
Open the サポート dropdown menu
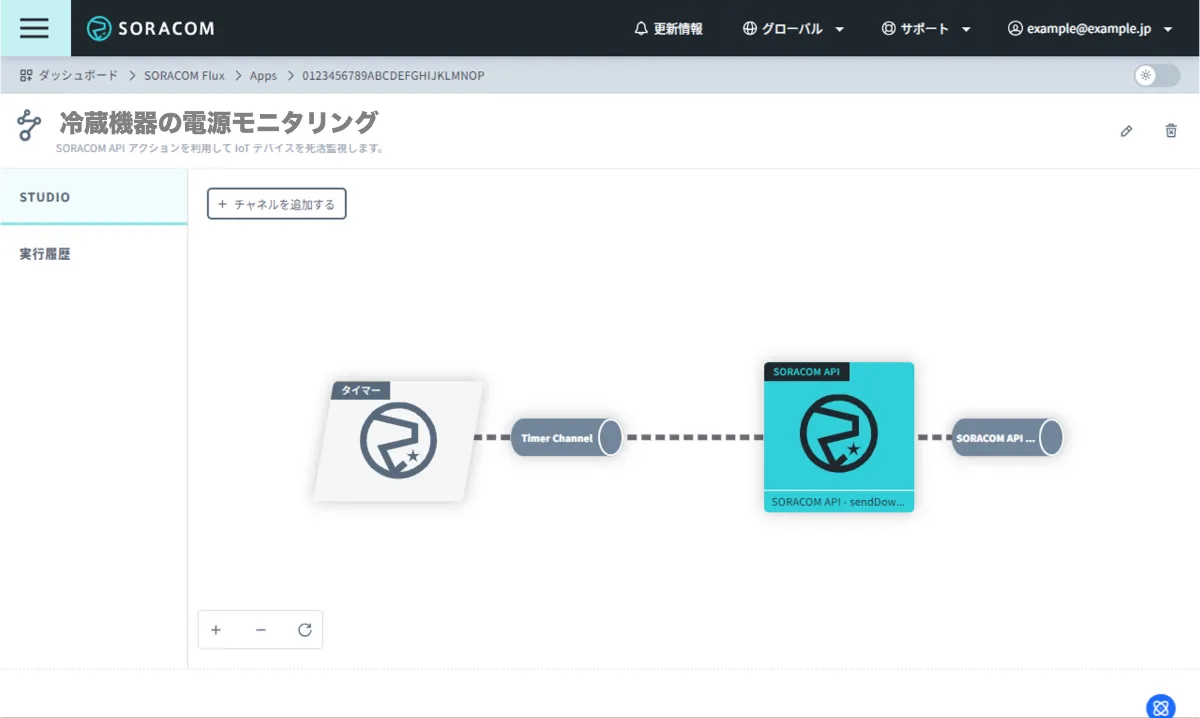tap(926, 28)
